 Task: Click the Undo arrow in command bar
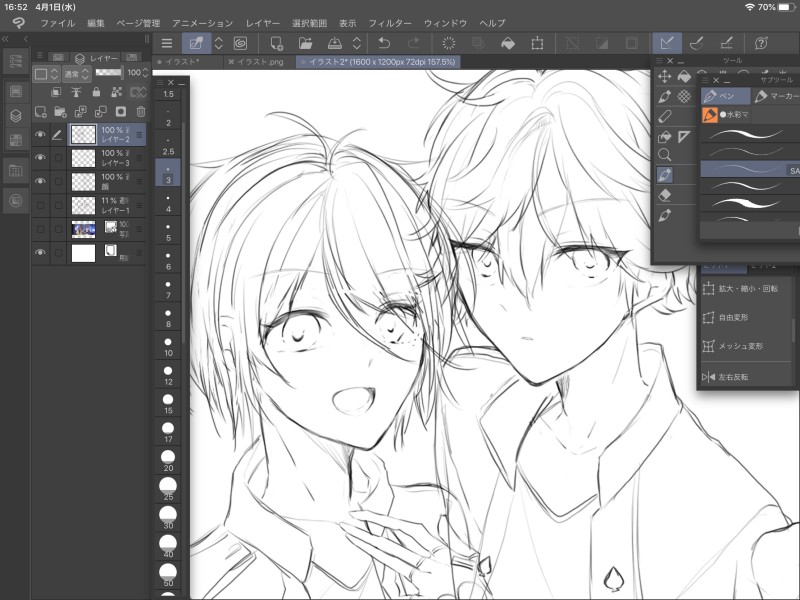click(x=384, y=43)
